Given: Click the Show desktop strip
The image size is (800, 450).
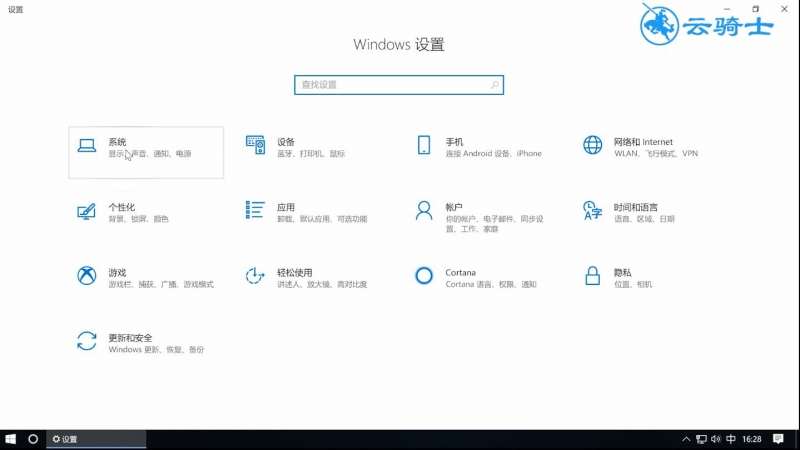Looking at the screenshot, I should tap(797, 439).
